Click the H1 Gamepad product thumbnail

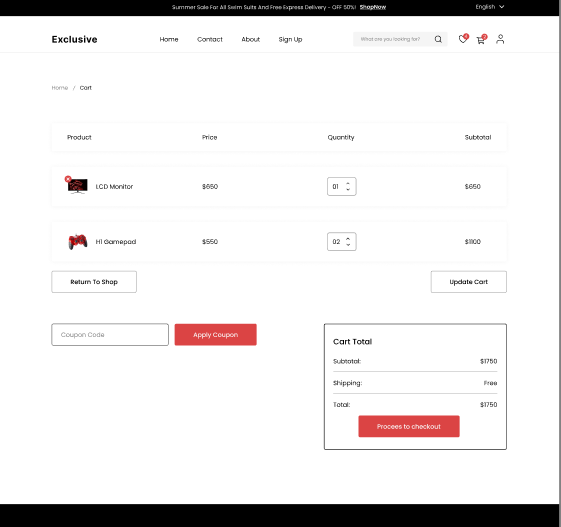point(78,241)
